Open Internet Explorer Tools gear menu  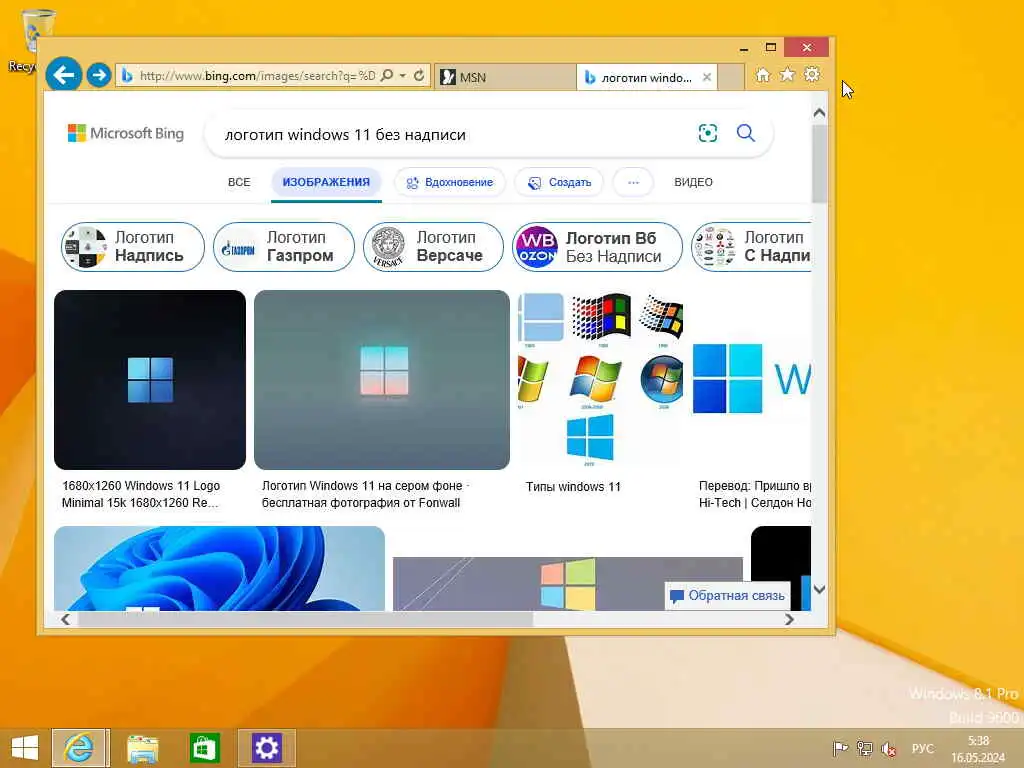(812, 74)
